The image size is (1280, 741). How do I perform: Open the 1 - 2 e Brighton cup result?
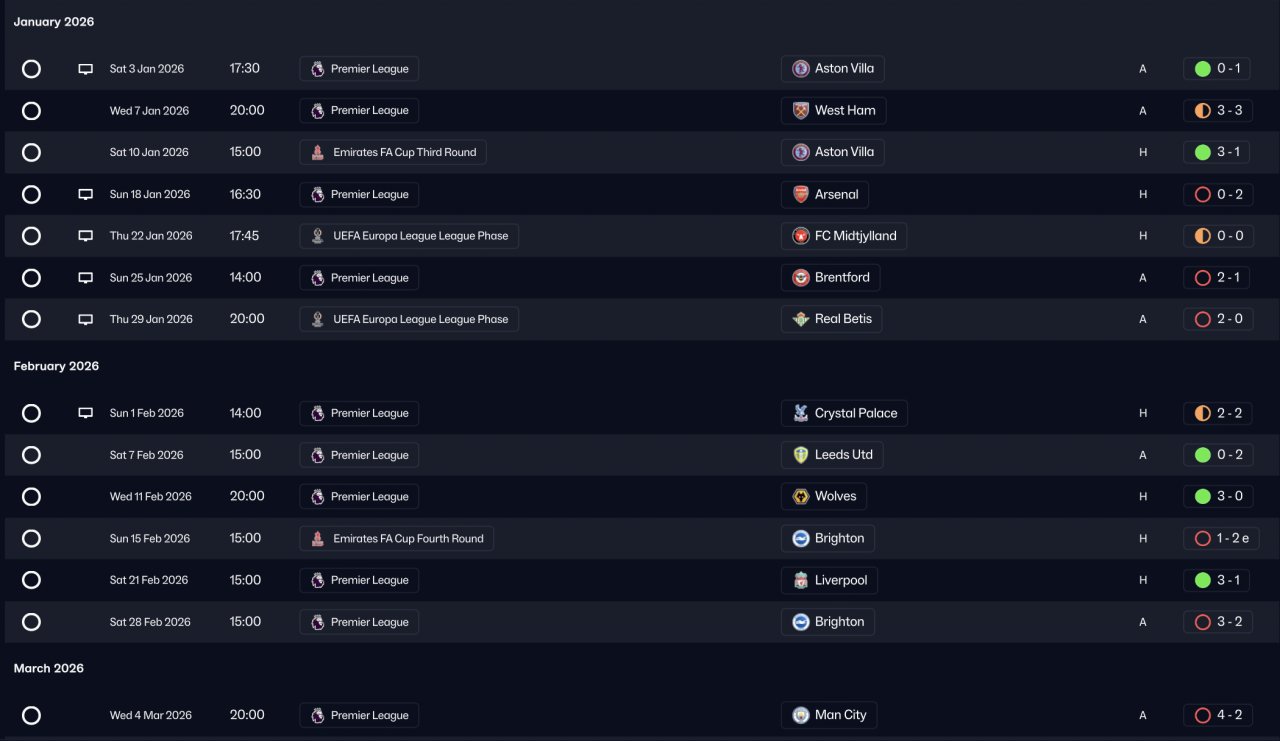click(x=1221, y=538)
